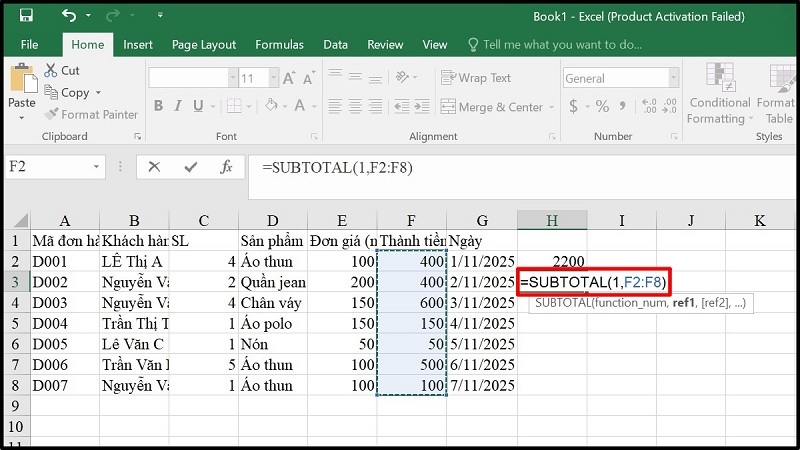Click Decrease Decimal icon
The width and height of the screenshot is (800, 450).
[x=669, y=106]
